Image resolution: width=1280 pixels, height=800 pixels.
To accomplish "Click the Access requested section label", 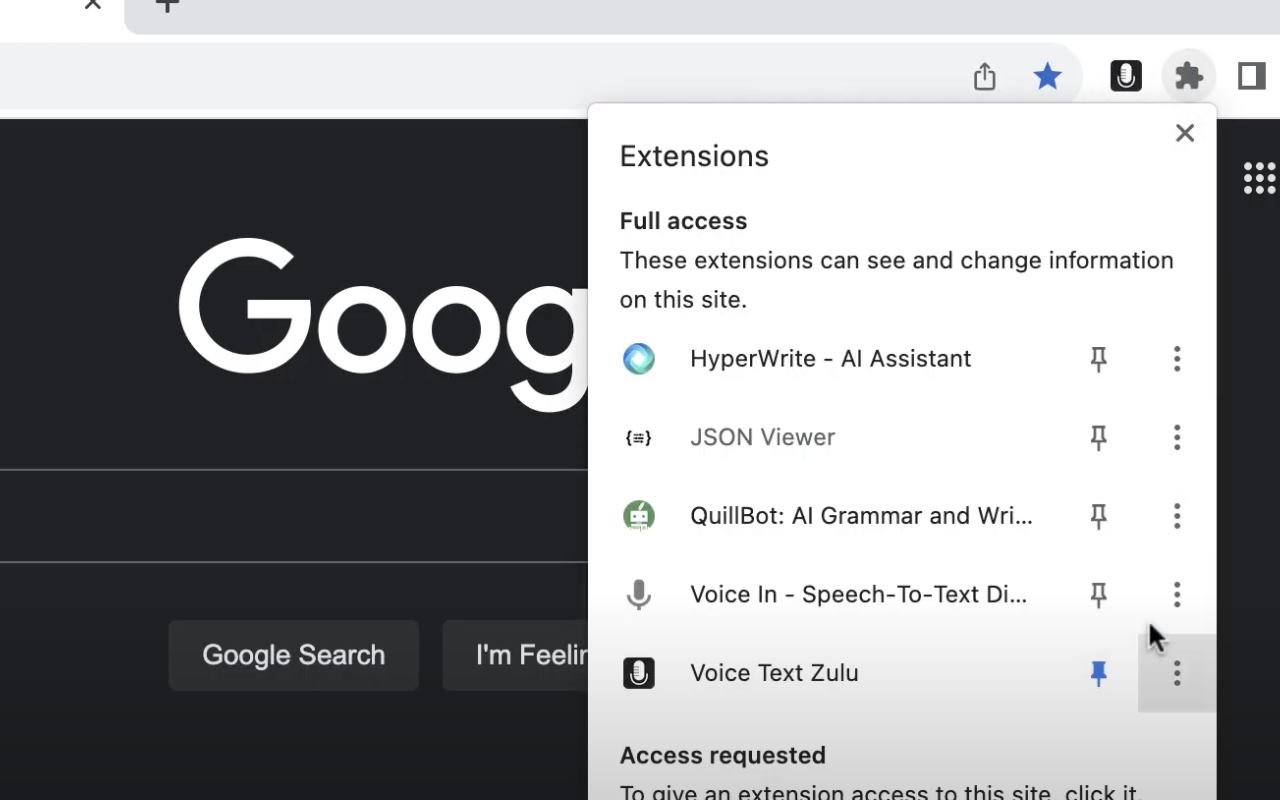I will click(722, 755).
